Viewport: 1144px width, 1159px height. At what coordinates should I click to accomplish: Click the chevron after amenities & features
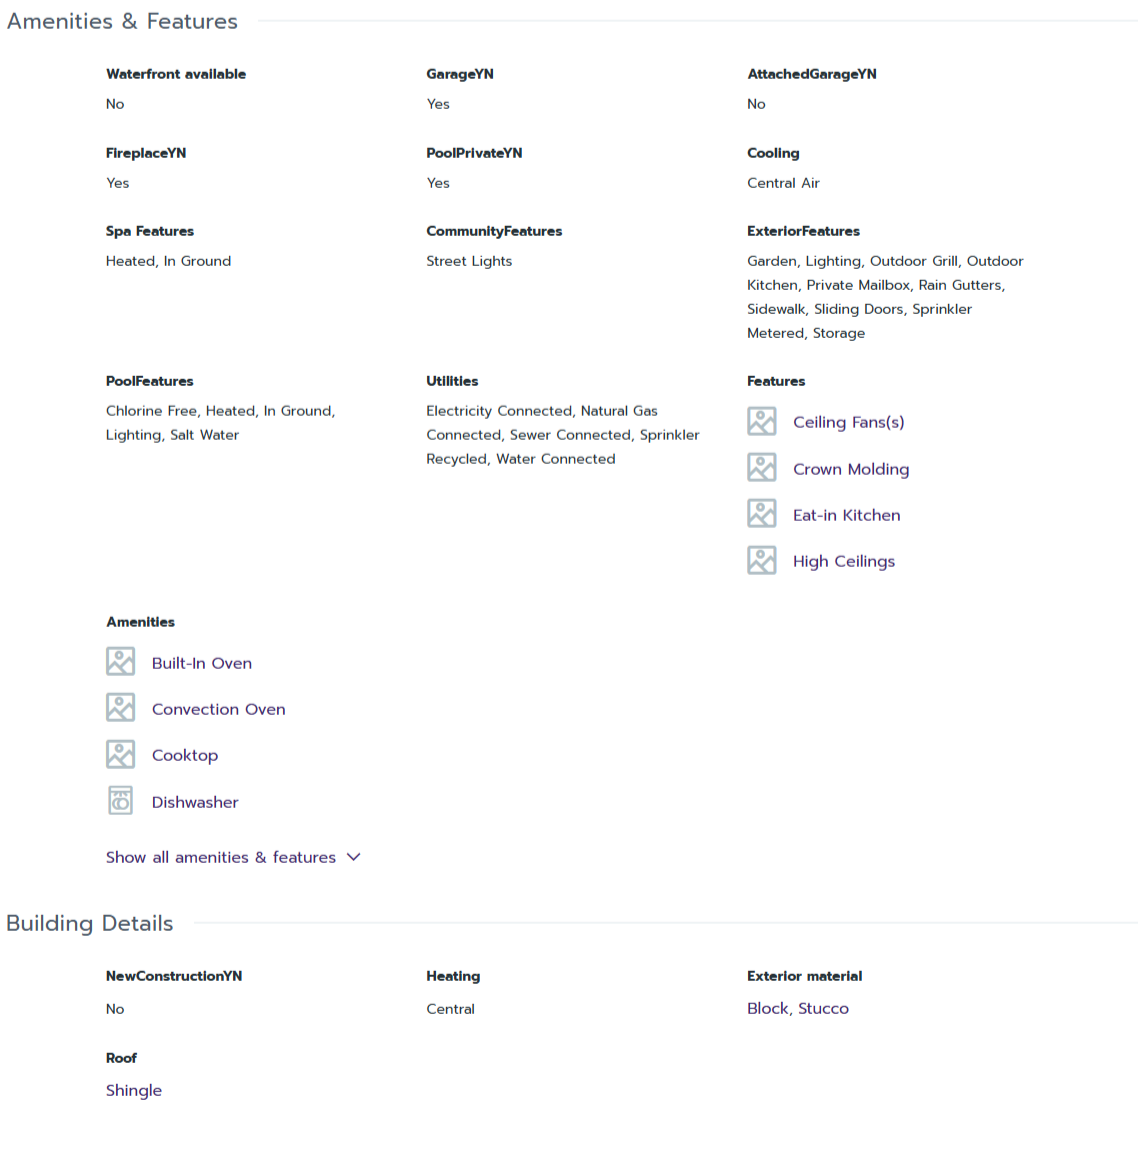tap(353, 857)
